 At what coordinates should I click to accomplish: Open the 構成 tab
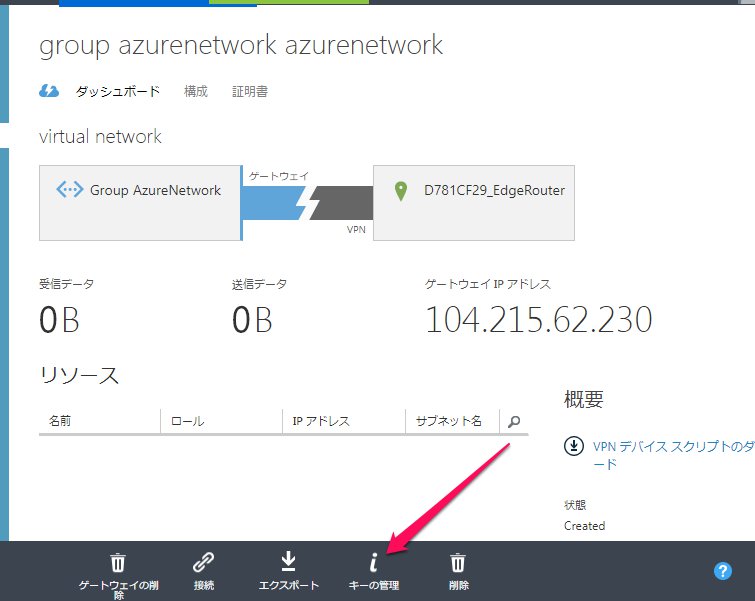pyautogui.click(x=196, y=91)
